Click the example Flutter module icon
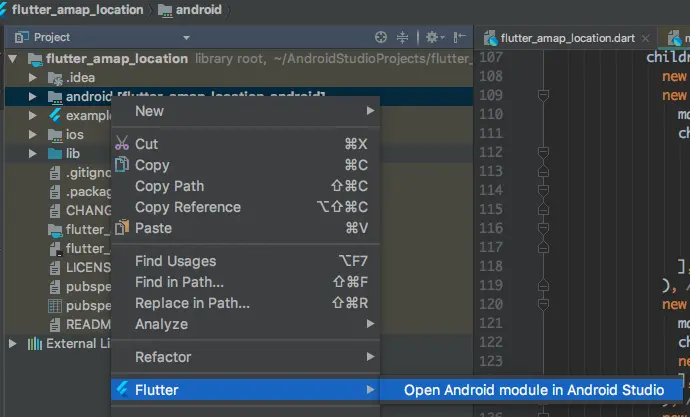Screen dimensions: 690x417 [x=55, y=116]
